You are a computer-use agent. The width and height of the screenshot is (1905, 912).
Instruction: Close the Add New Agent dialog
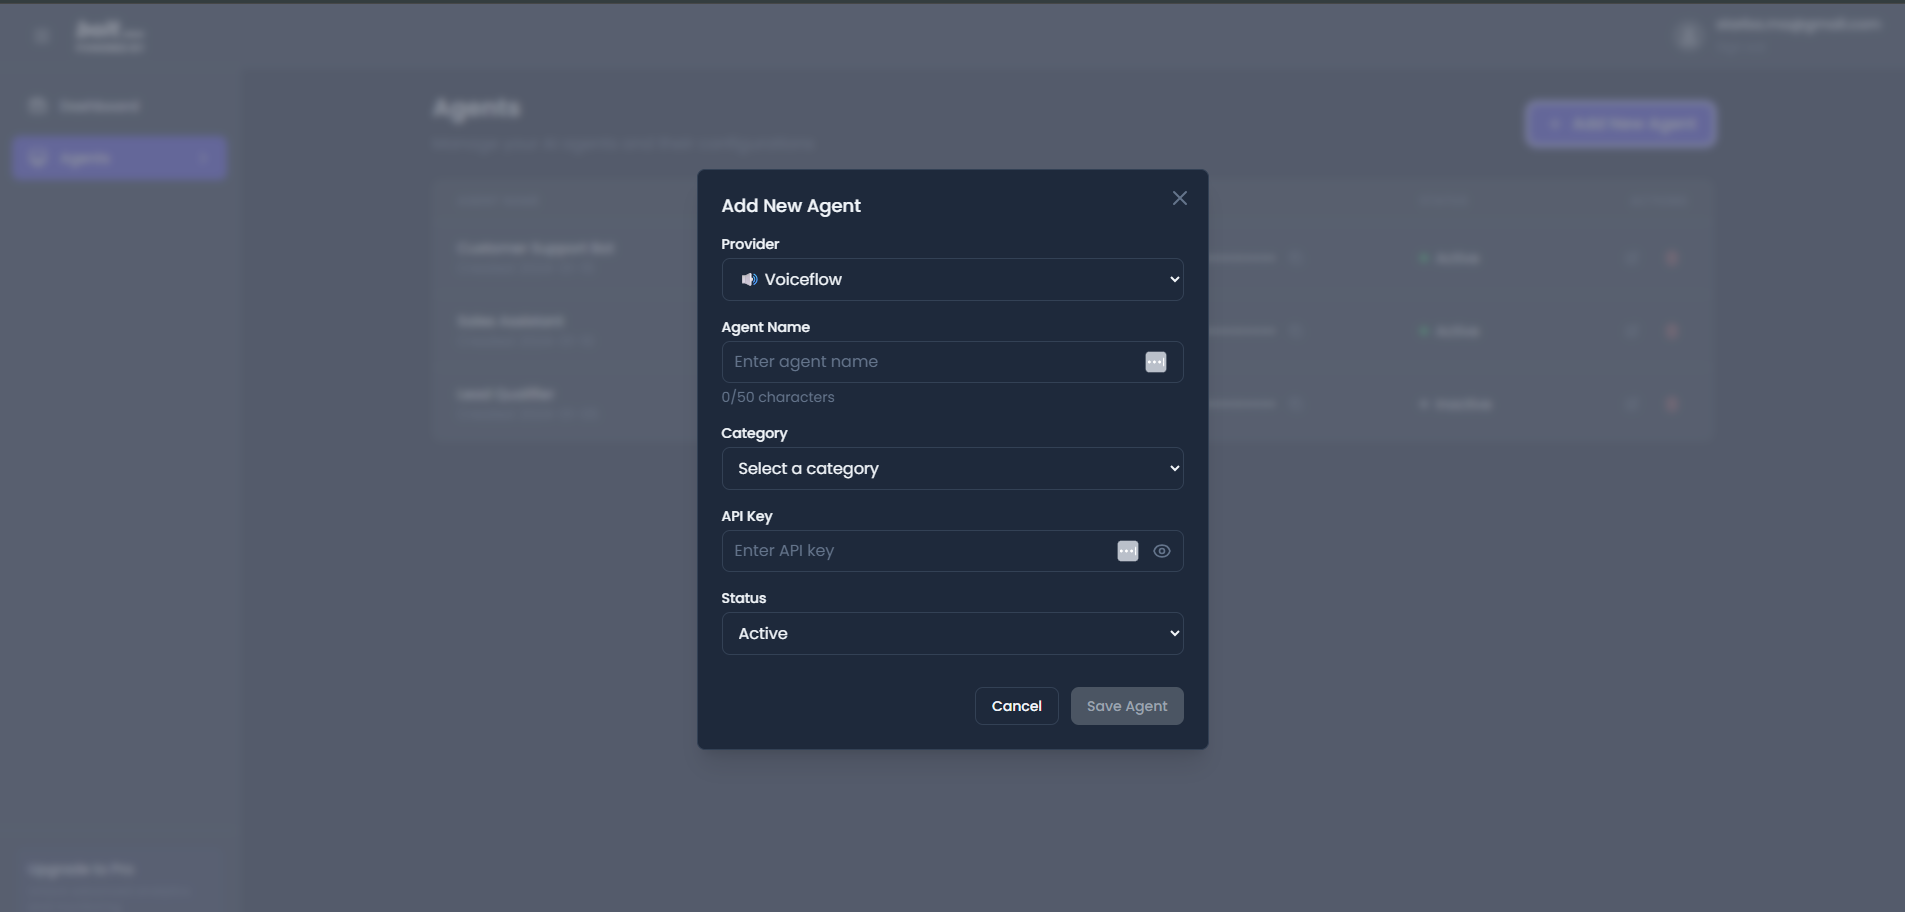pos(1180,198)
